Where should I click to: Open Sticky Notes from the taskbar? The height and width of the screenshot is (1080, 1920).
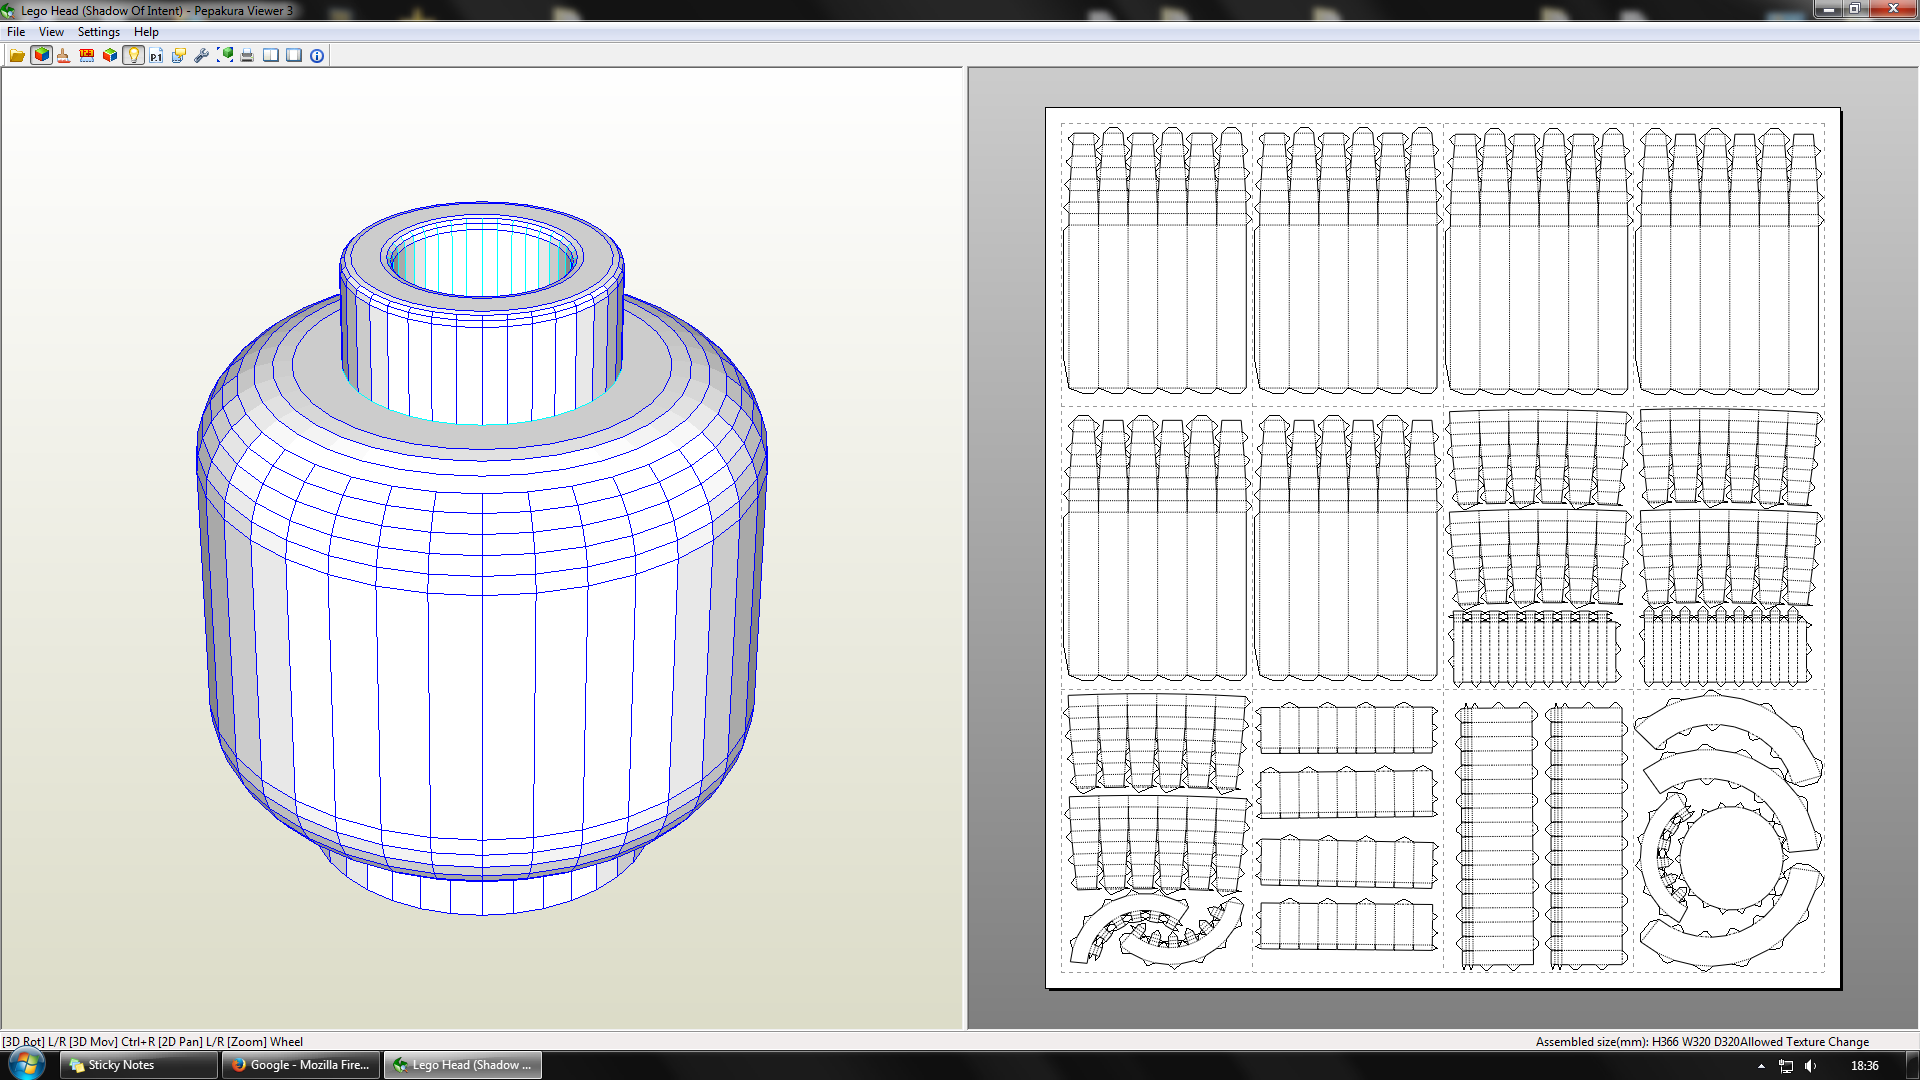(x=138, y=1065)
